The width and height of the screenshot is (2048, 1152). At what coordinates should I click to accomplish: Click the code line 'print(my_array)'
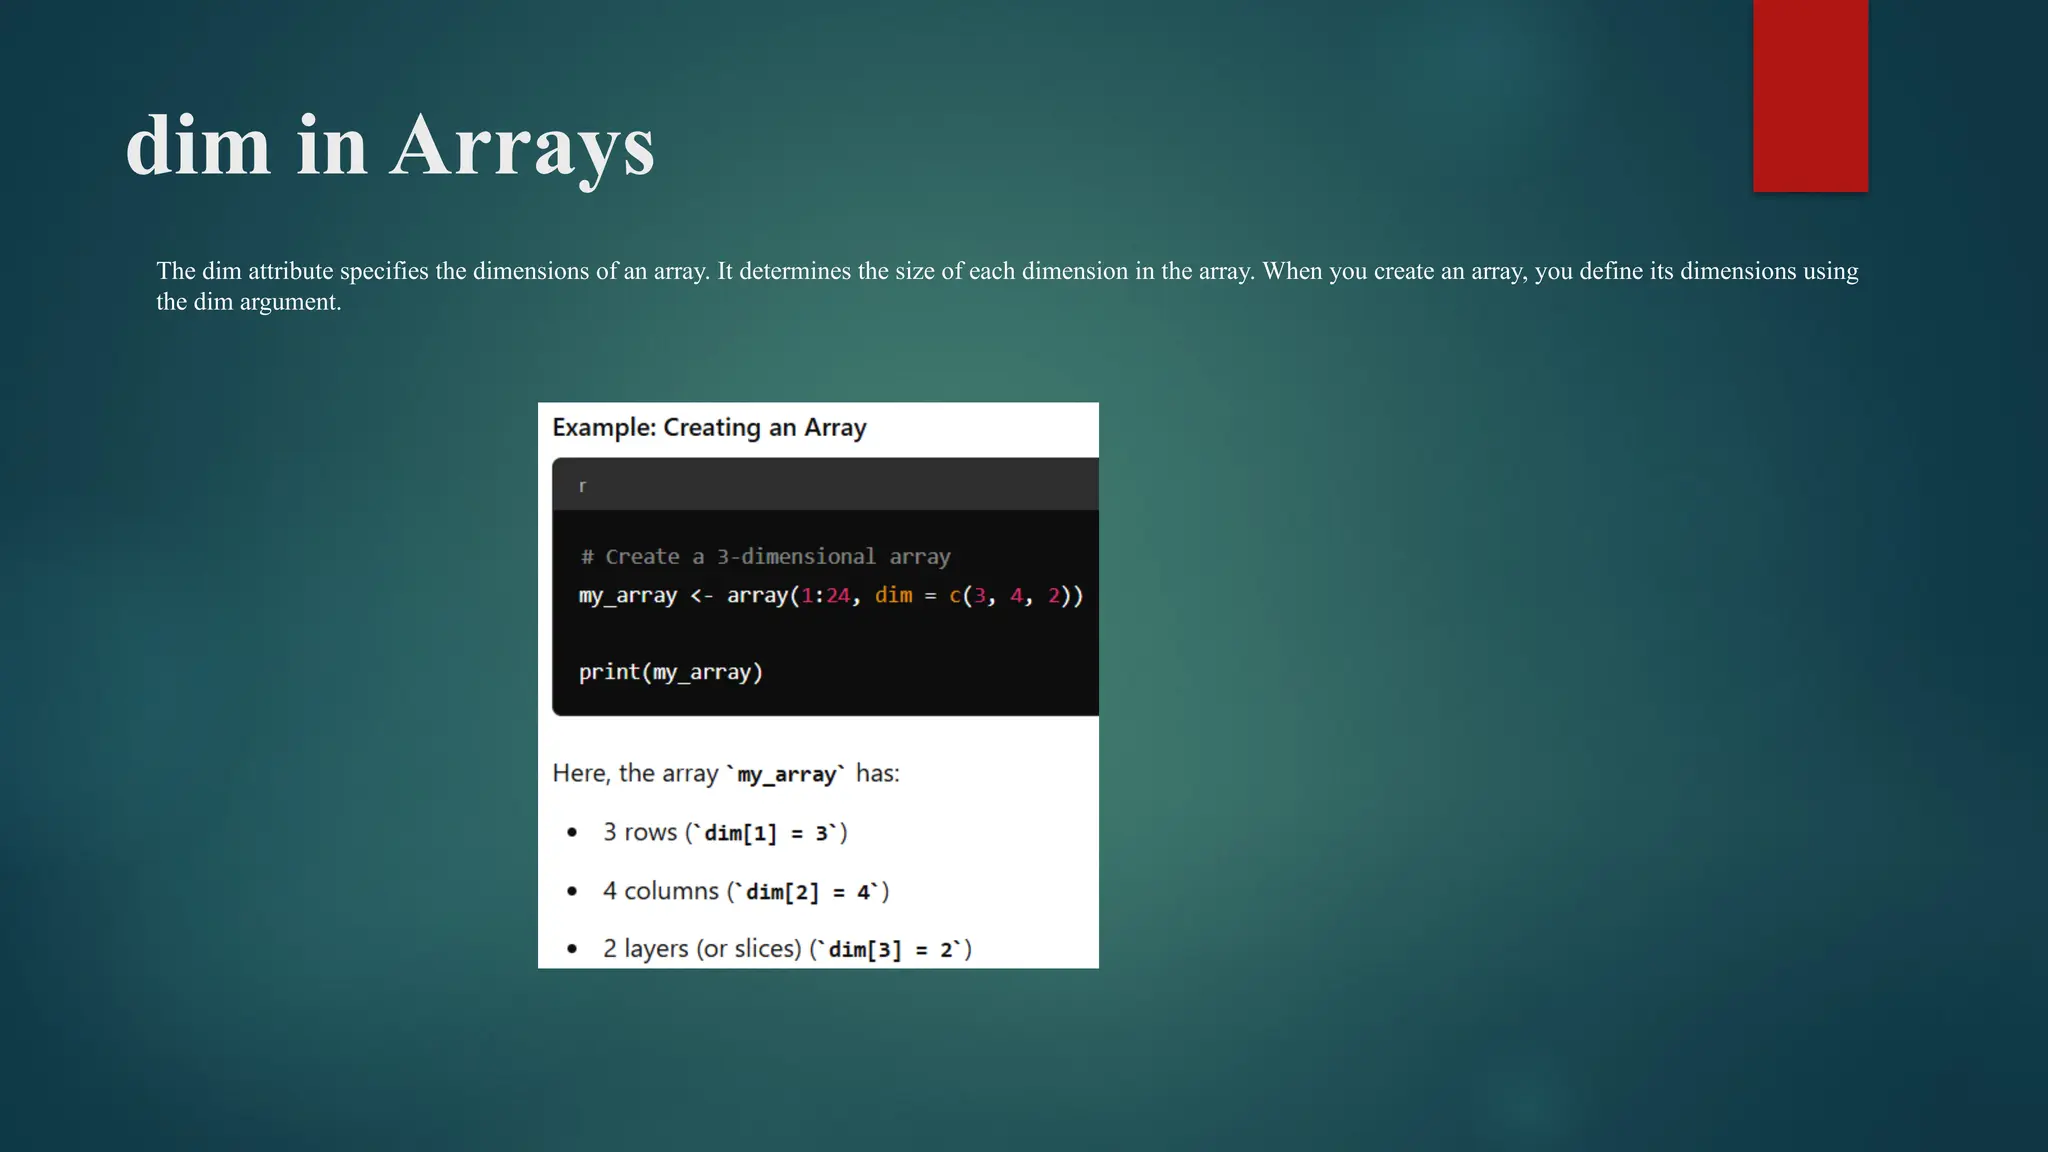tap(671, 672)
